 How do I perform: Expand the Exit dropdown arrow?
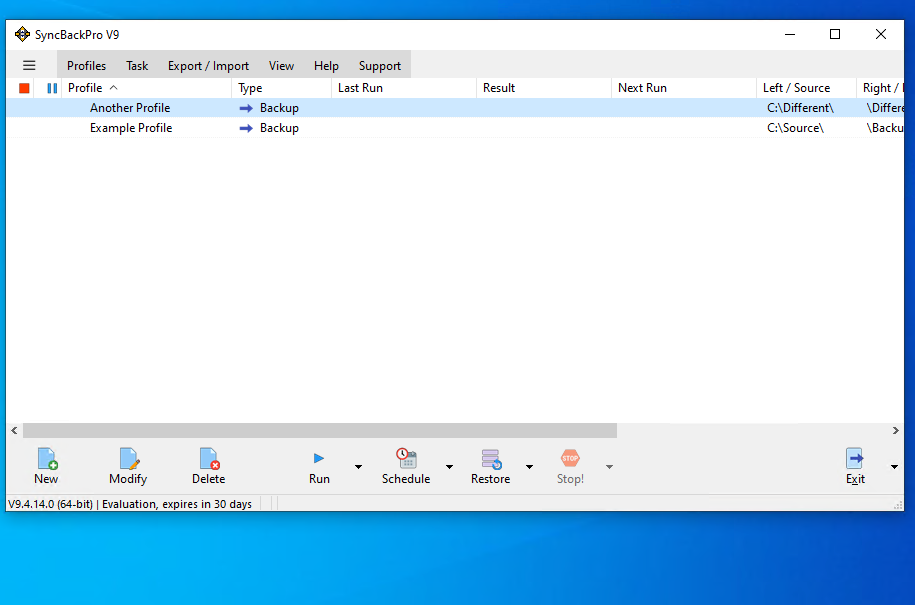pos(894,467)
